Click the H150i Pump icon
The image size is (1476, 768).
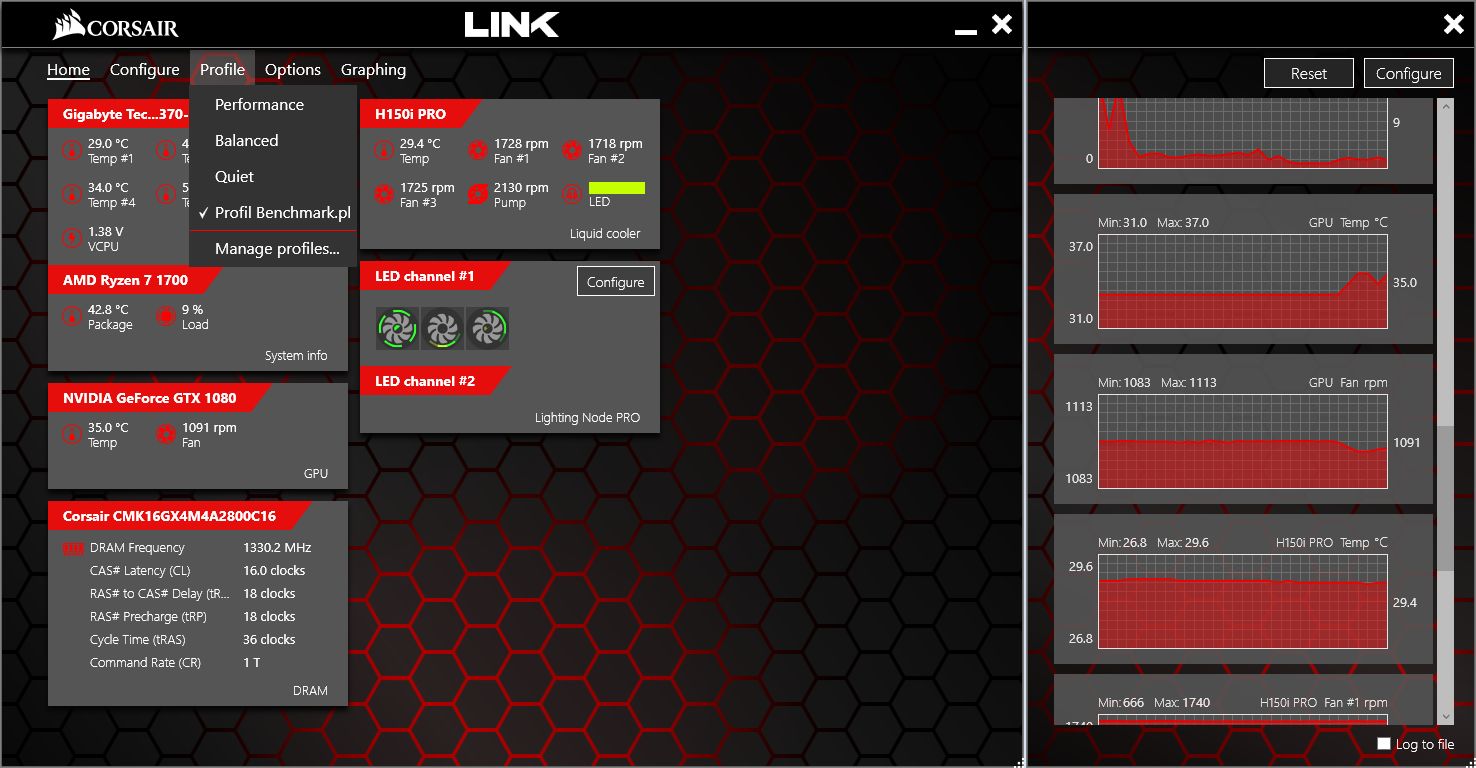coord(478,194)
